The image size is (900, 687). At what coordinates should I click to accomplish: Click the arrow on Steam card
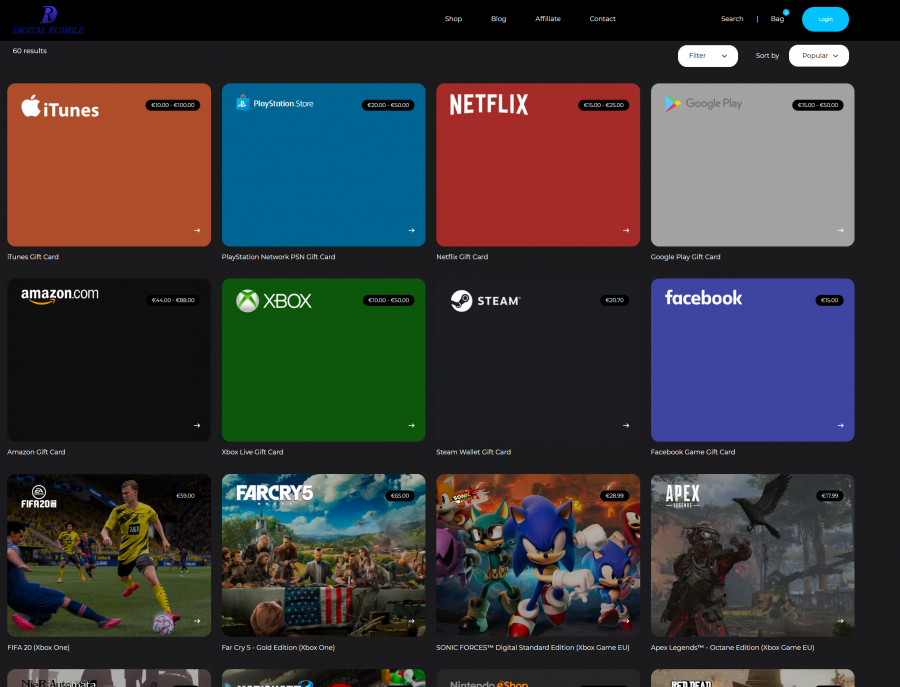pos(626,425)
